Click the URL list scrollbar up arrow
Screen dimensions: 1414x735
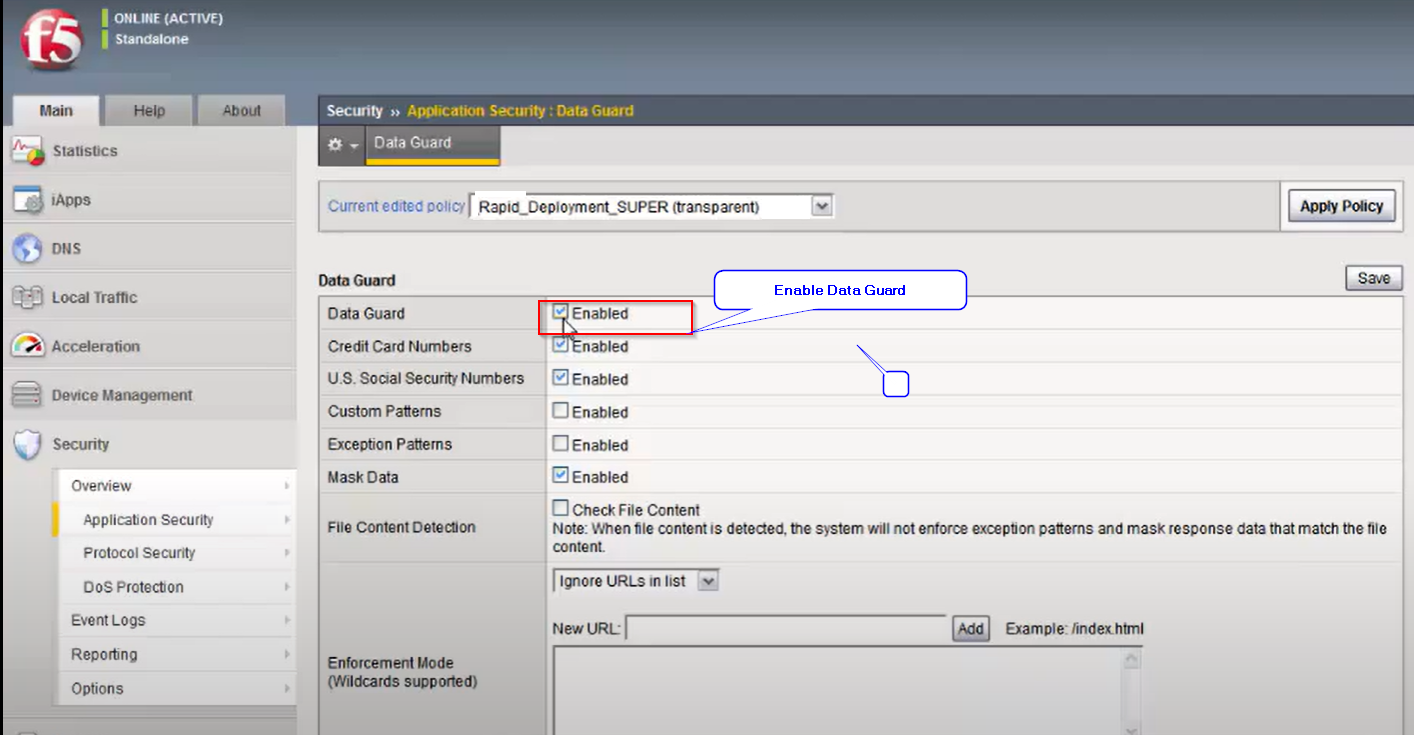pos(1131,659)
